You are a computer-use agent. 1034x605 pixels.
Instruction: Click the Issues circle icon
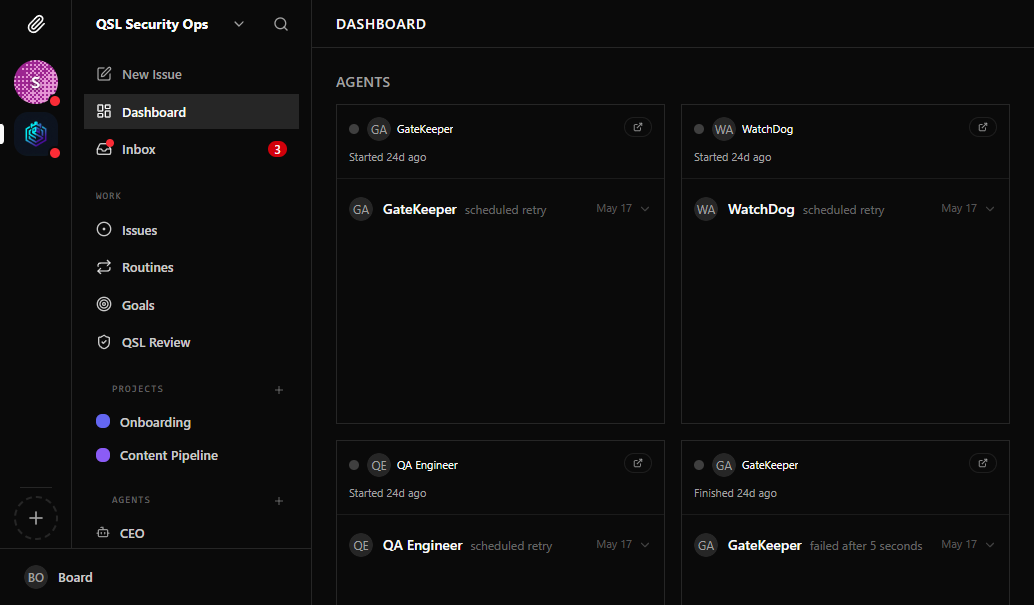(x=104, y=230)
